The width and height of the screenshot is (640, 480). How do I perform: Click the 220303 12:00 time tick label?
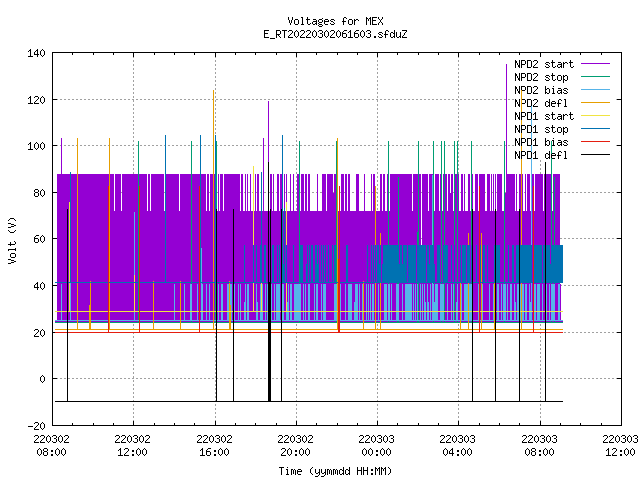620,446
